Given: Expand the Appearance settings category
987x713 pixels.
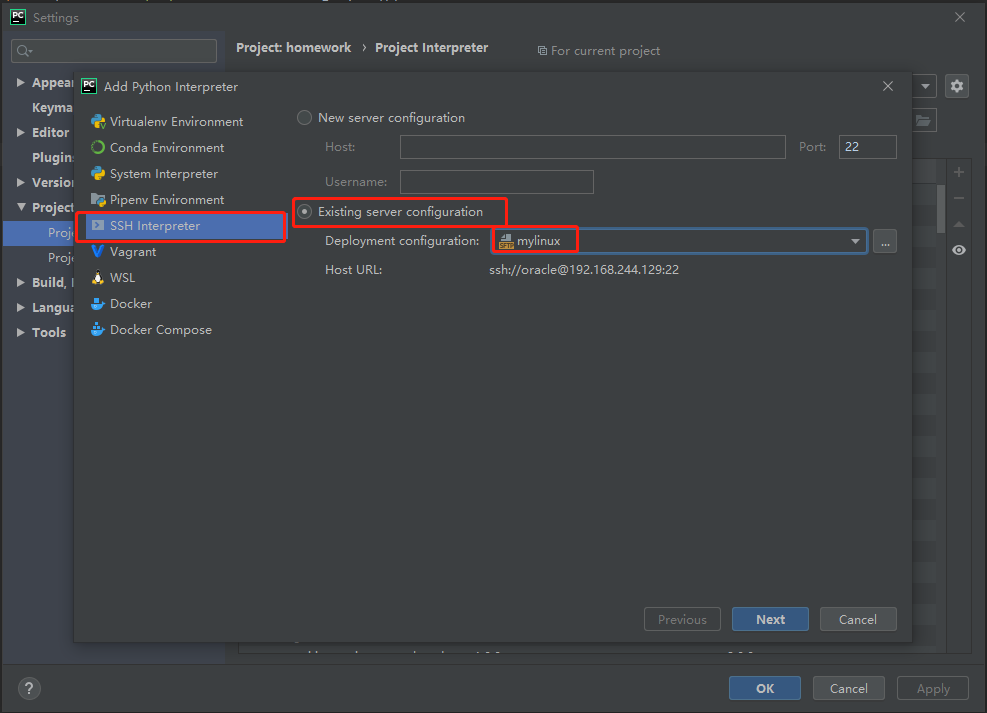Looking at the screenshot, I should [21, 82].
